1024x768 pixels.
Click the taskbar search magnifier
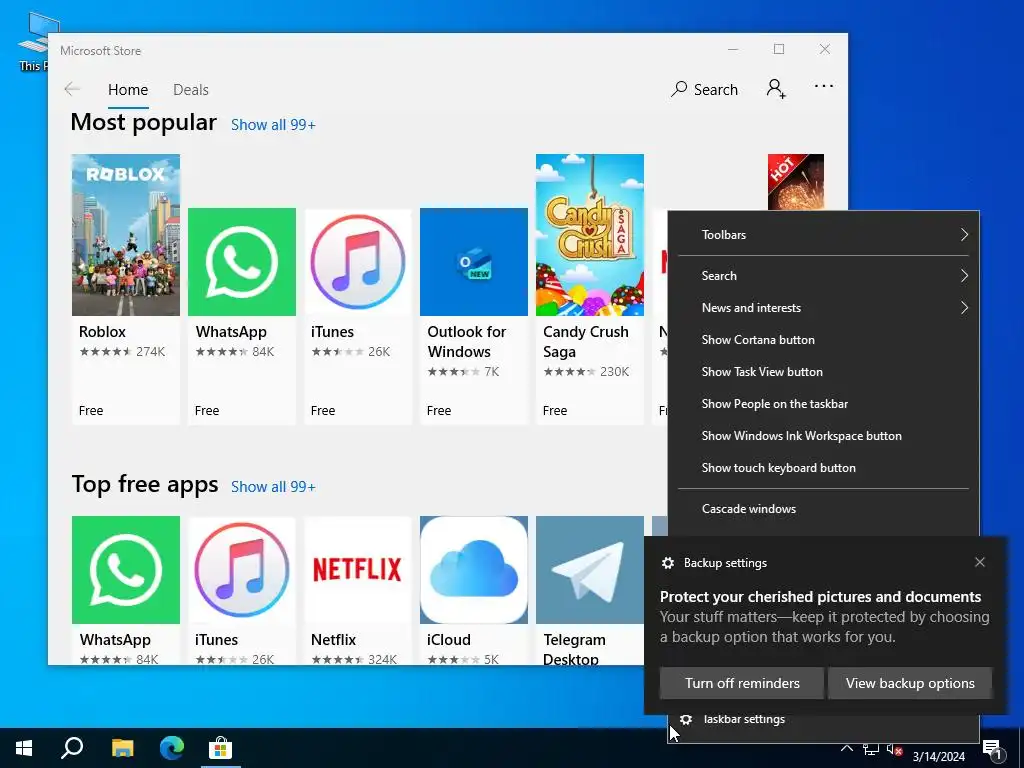click(x=72, y=748)
